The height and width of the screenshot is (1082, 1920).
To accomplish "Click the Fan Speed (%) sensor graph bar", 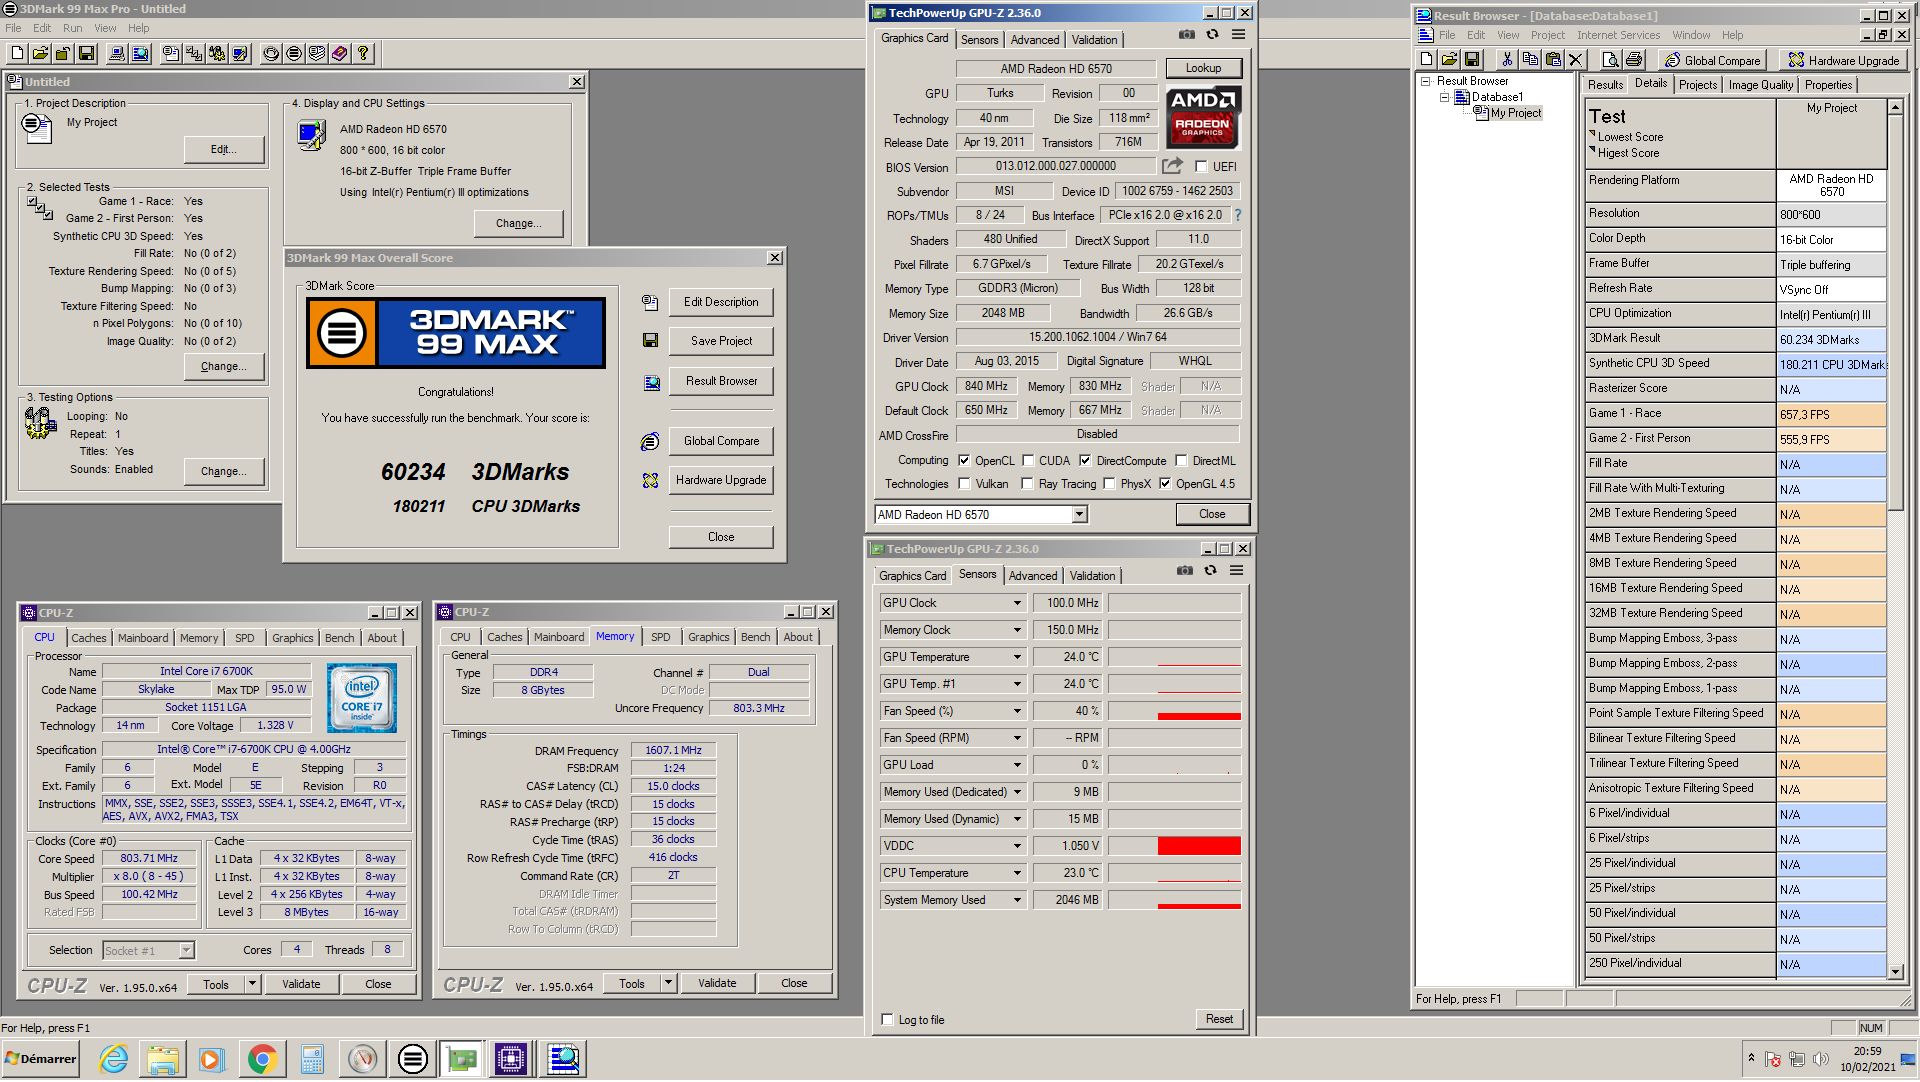I will (1199, 716).
